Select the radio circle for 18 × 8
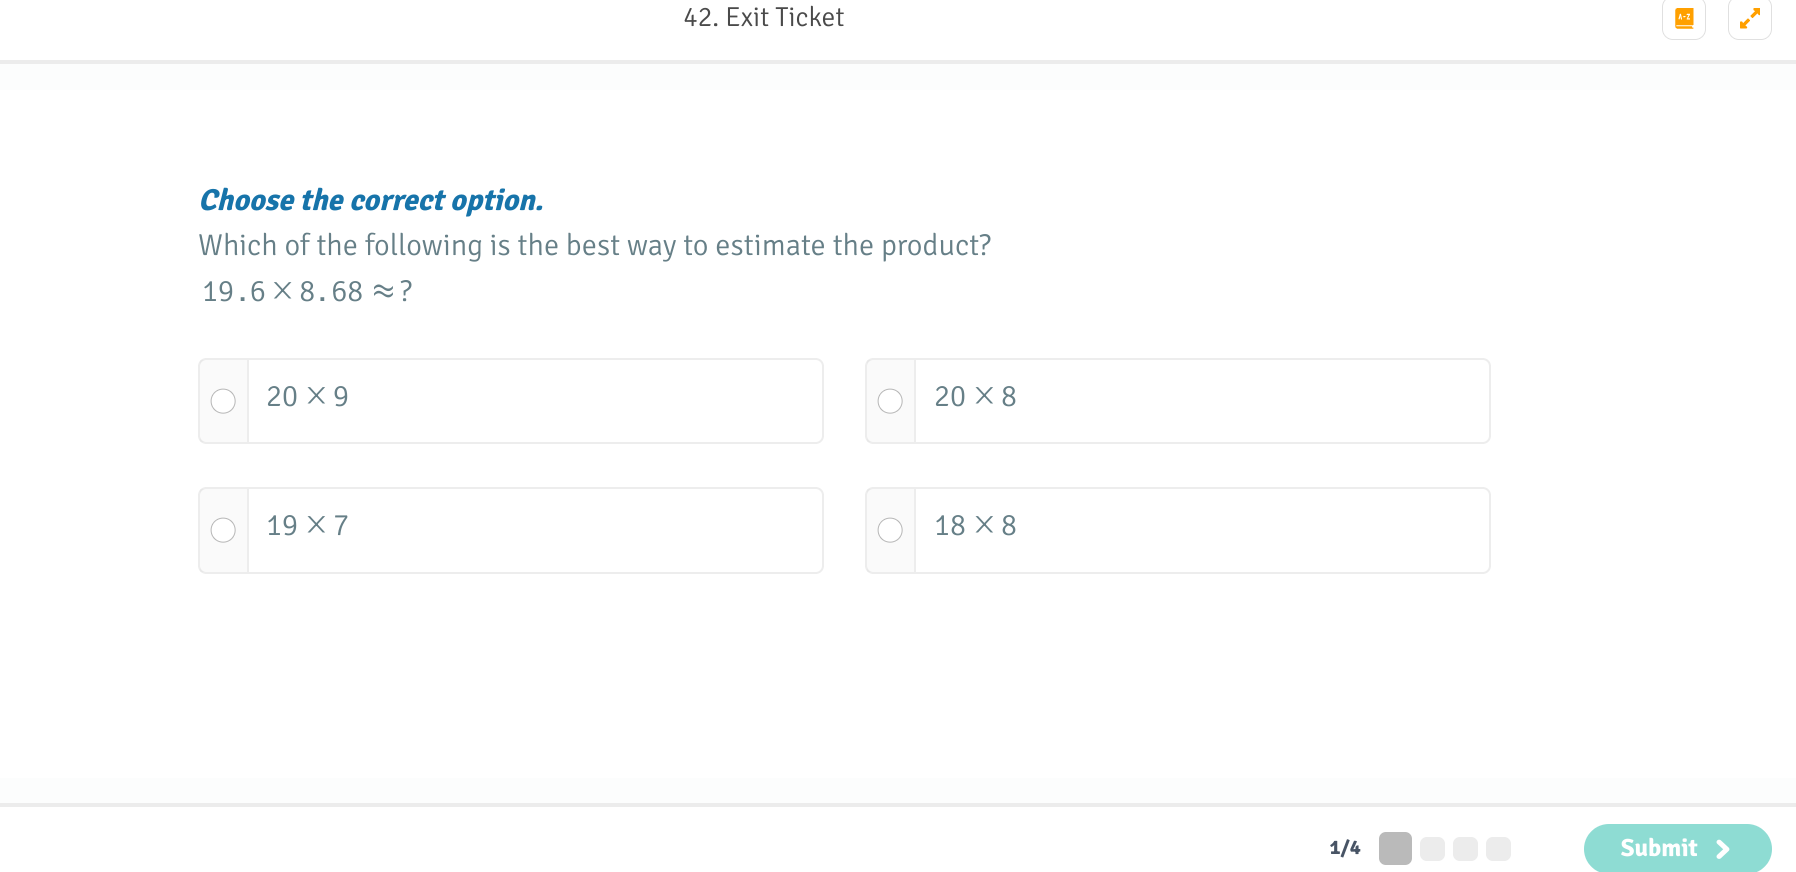1796x872 pixels. [890, 530]
